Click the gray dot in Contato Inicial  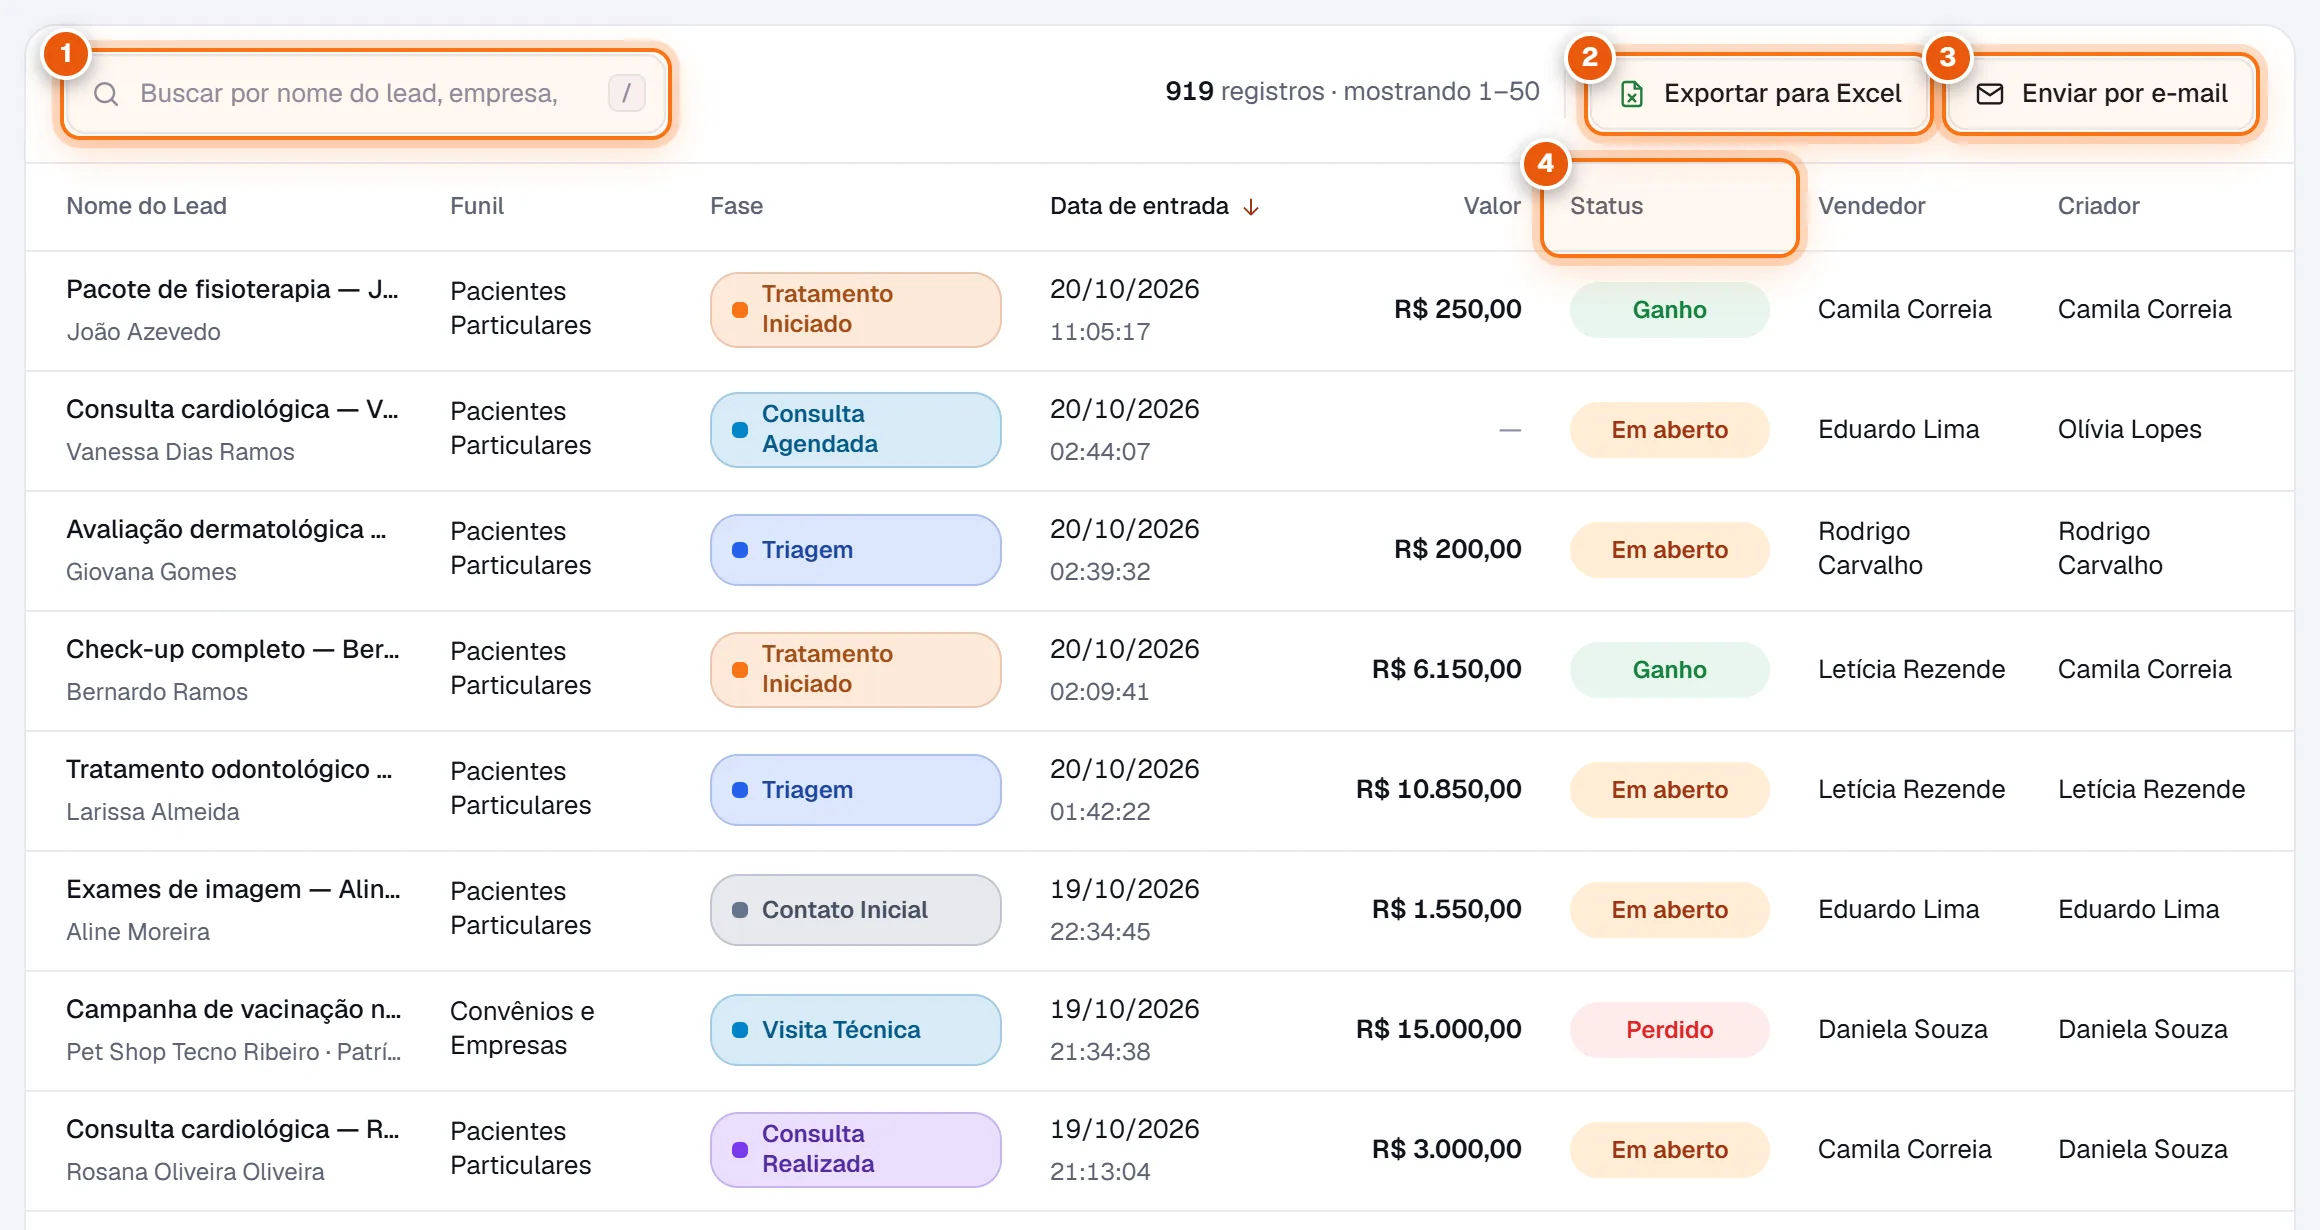pyautogui.click(x=740, y=910)
